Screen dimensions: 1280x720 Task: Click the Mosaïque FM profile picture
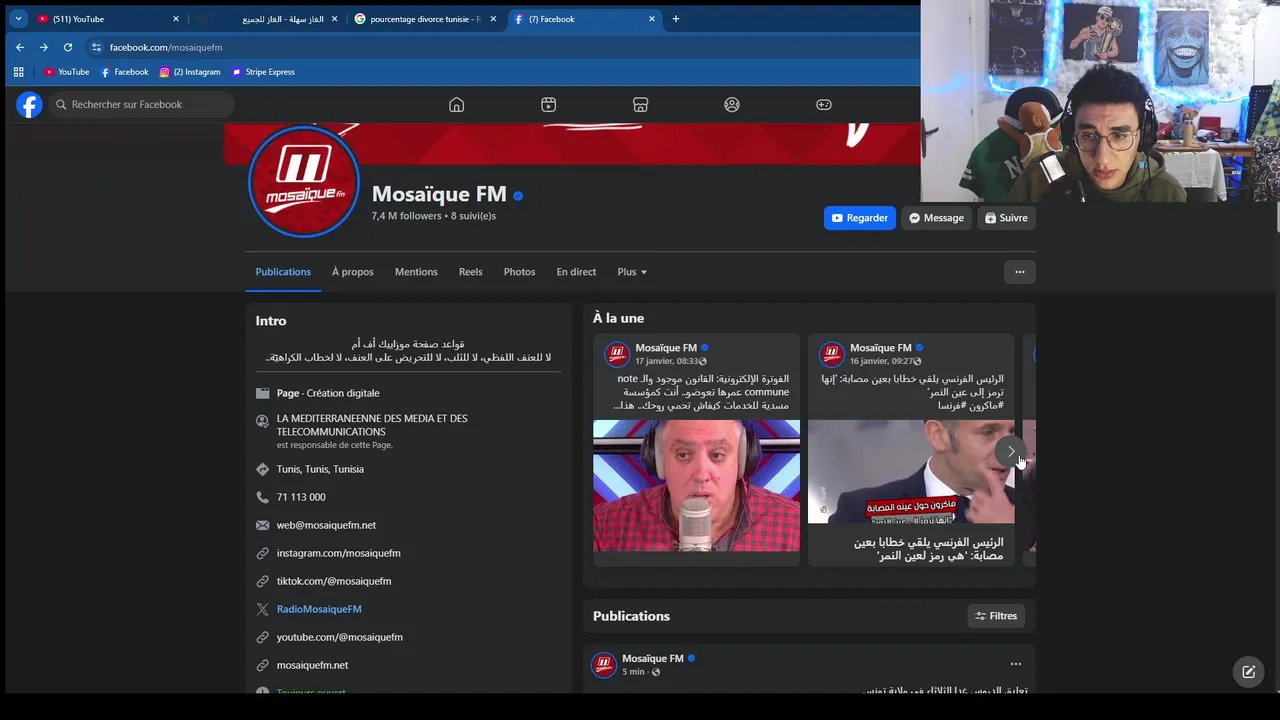pos(303,181)
